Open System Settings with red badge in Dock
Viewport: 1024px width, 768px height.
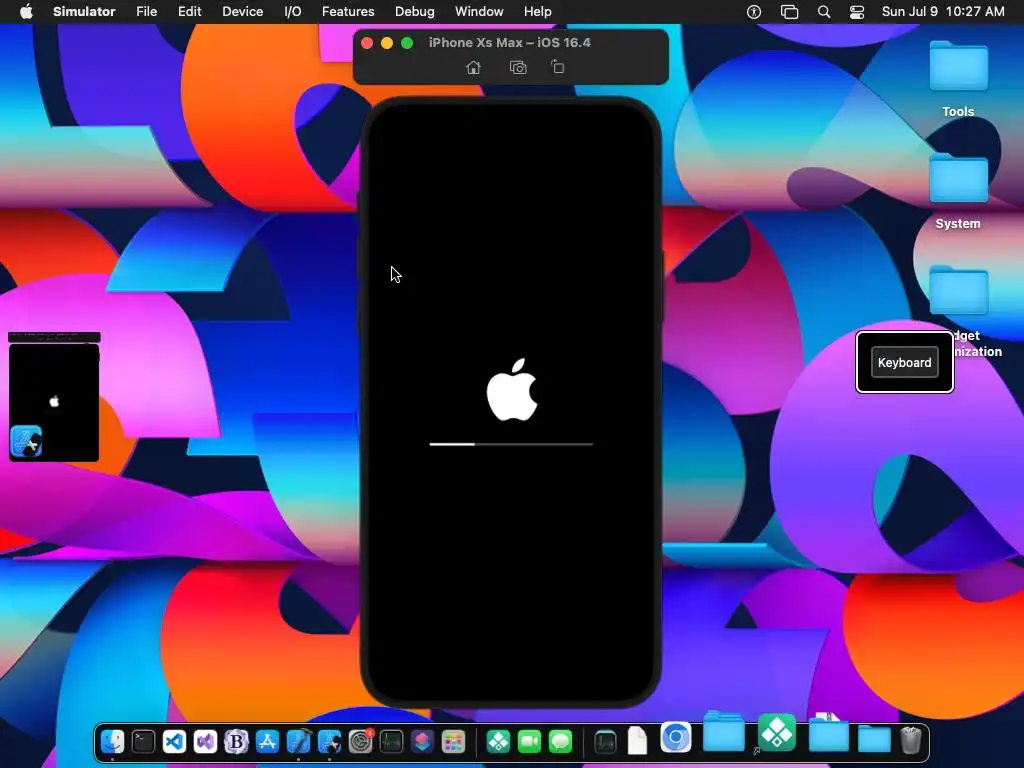point(360,742)
